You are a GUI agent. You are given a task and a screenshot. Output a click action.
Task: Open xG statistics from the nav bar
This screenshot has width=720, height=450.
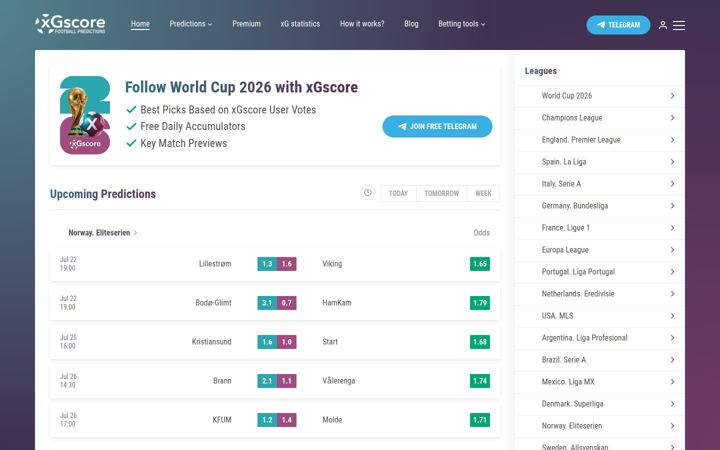pyautogui.click(x=300, y=24)
